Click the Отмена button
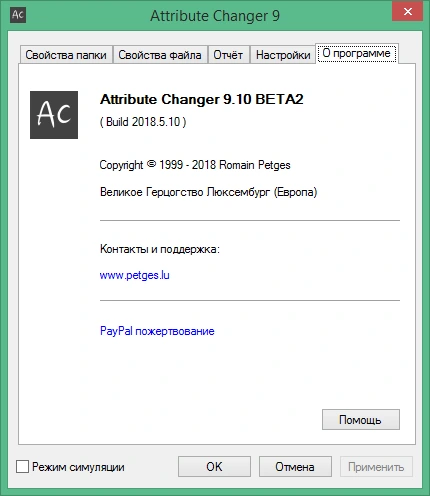Viewport: 430px width, 496px height. pos(295,467)
